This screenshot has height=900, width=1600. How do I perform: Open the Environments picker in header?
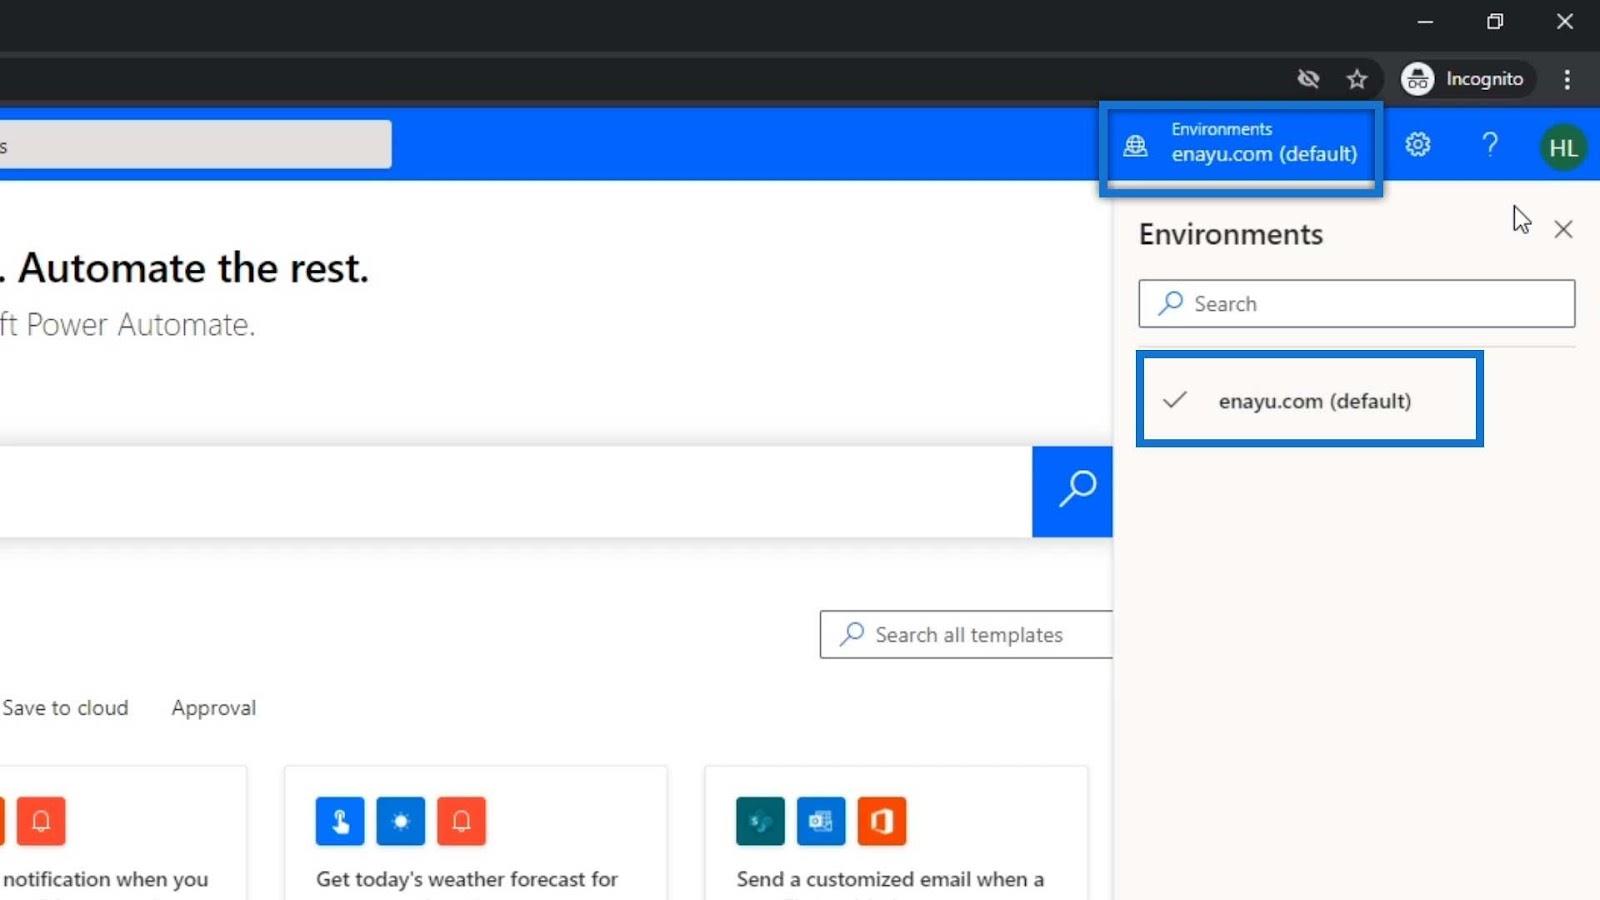1241,148
